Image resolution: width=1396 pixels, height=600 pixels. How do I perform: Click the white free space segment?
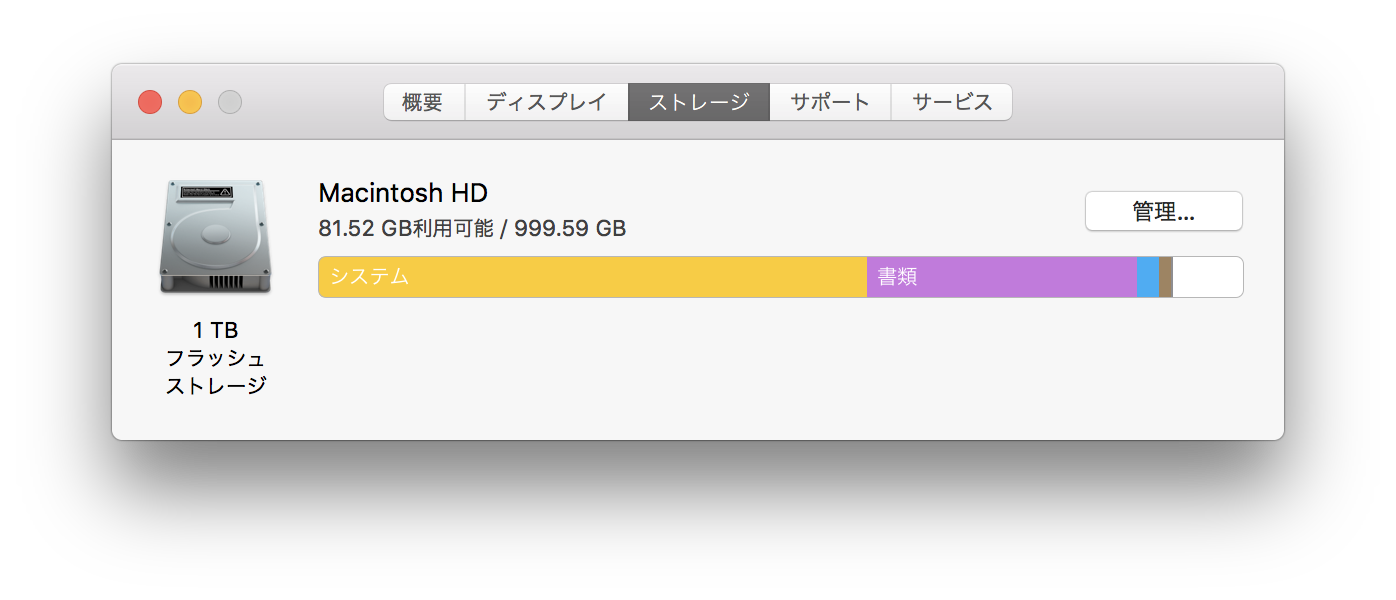coord(1207,277)
